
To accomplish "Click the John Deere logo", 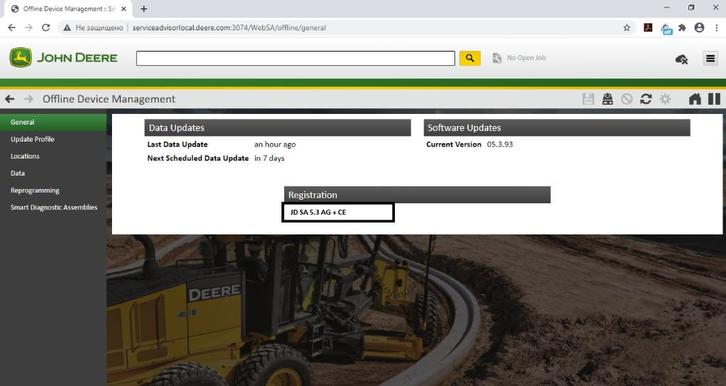I will pyautogui.click(x=63, y=58).
